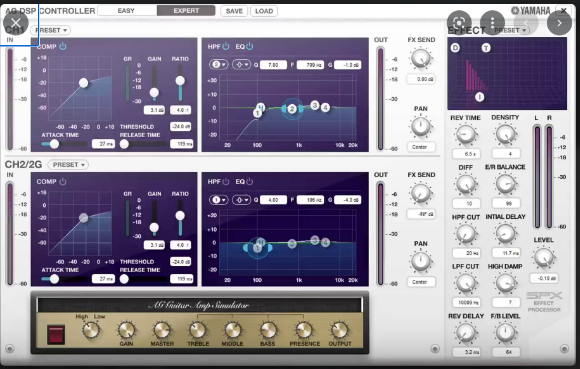Click the SAVE button

pos(234,11)
